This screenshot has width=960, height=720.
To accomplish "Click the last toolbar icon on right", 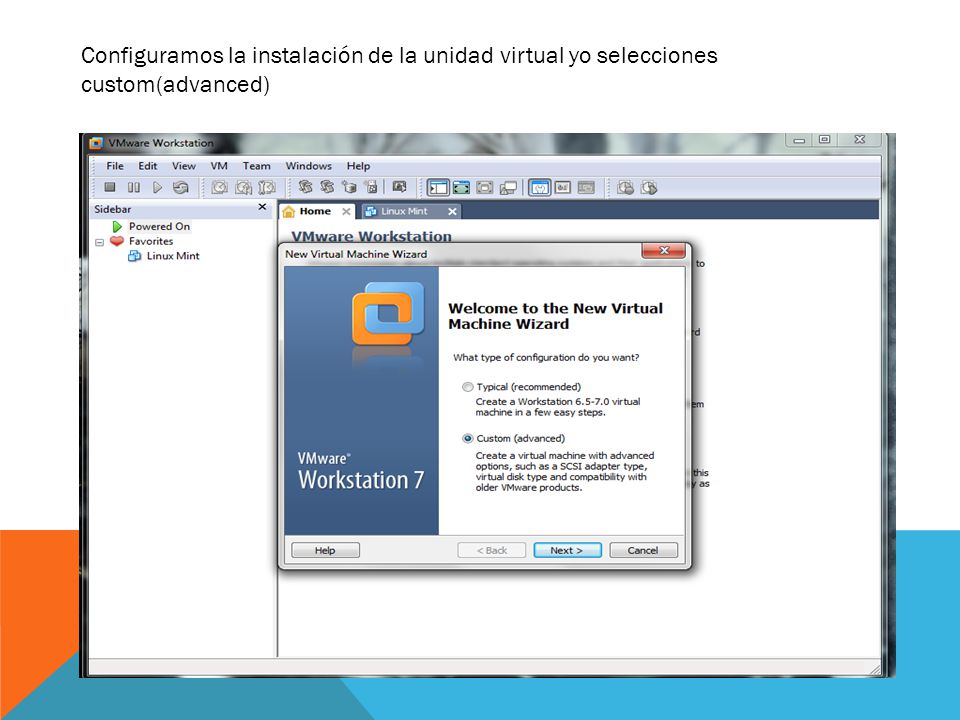I will click(649, 187).
